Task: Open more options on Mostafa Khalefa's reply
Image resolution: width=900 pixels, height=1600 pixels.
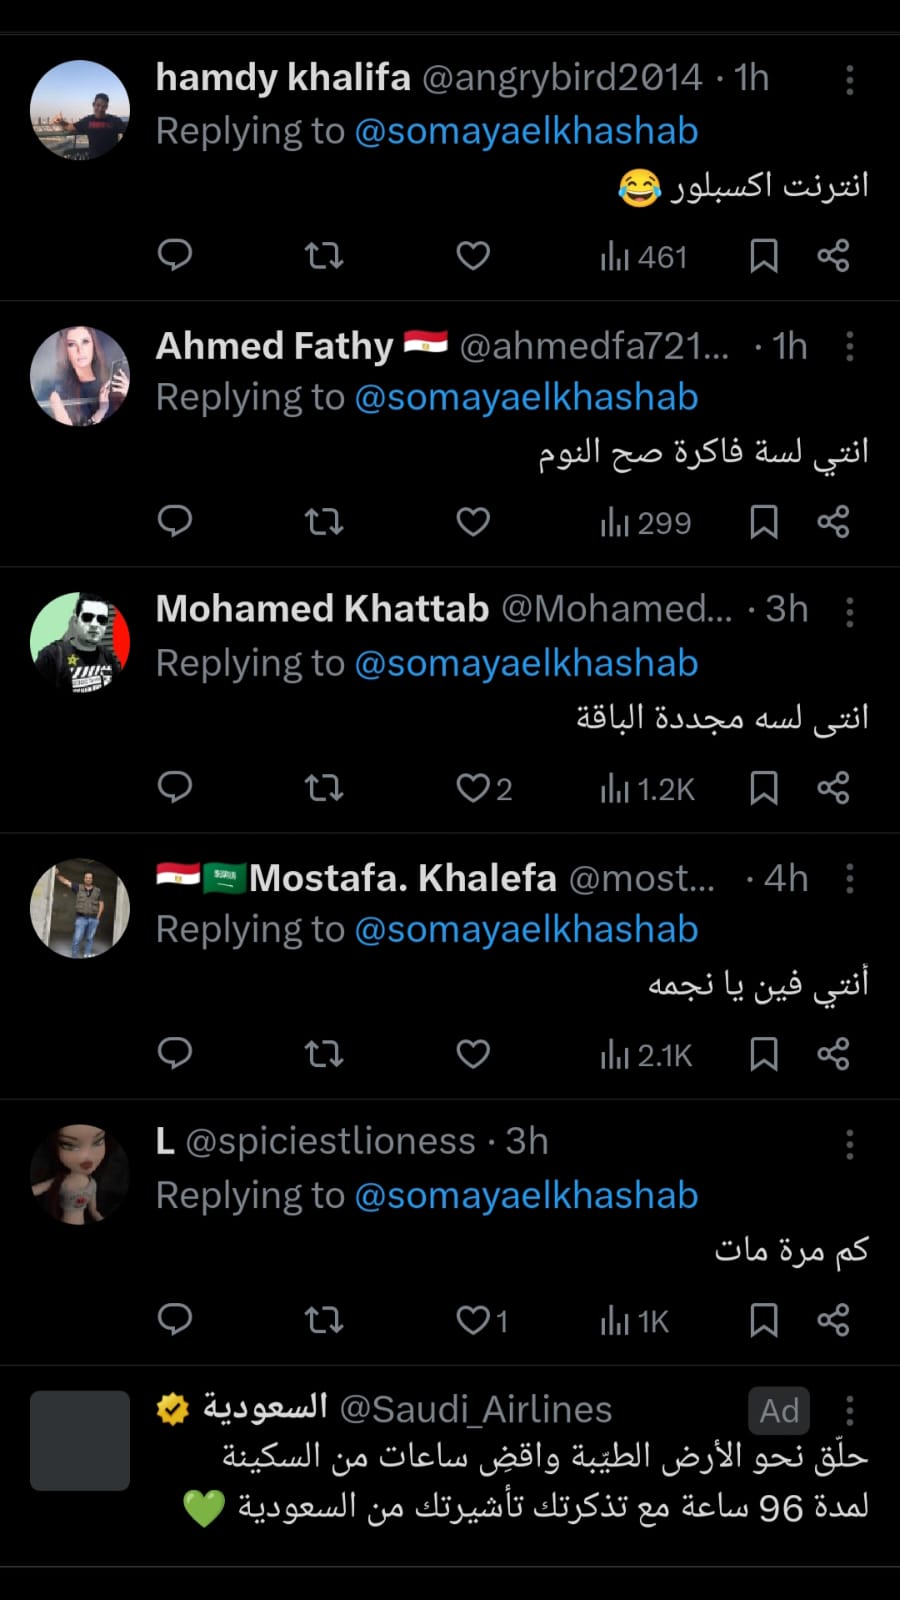Action: point(850,878)
